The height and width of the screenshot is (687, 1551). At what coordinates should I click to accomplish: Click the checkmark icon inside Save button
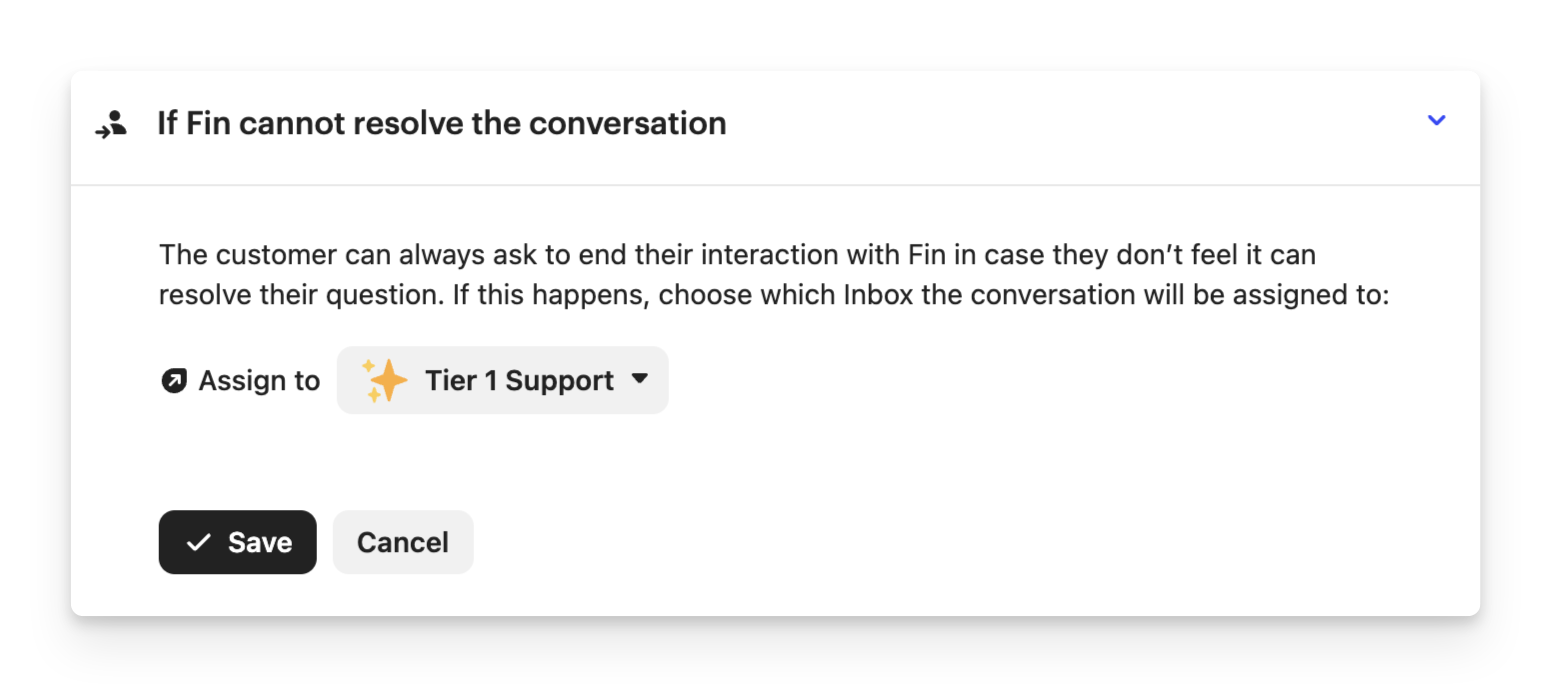tap(199, 542)
